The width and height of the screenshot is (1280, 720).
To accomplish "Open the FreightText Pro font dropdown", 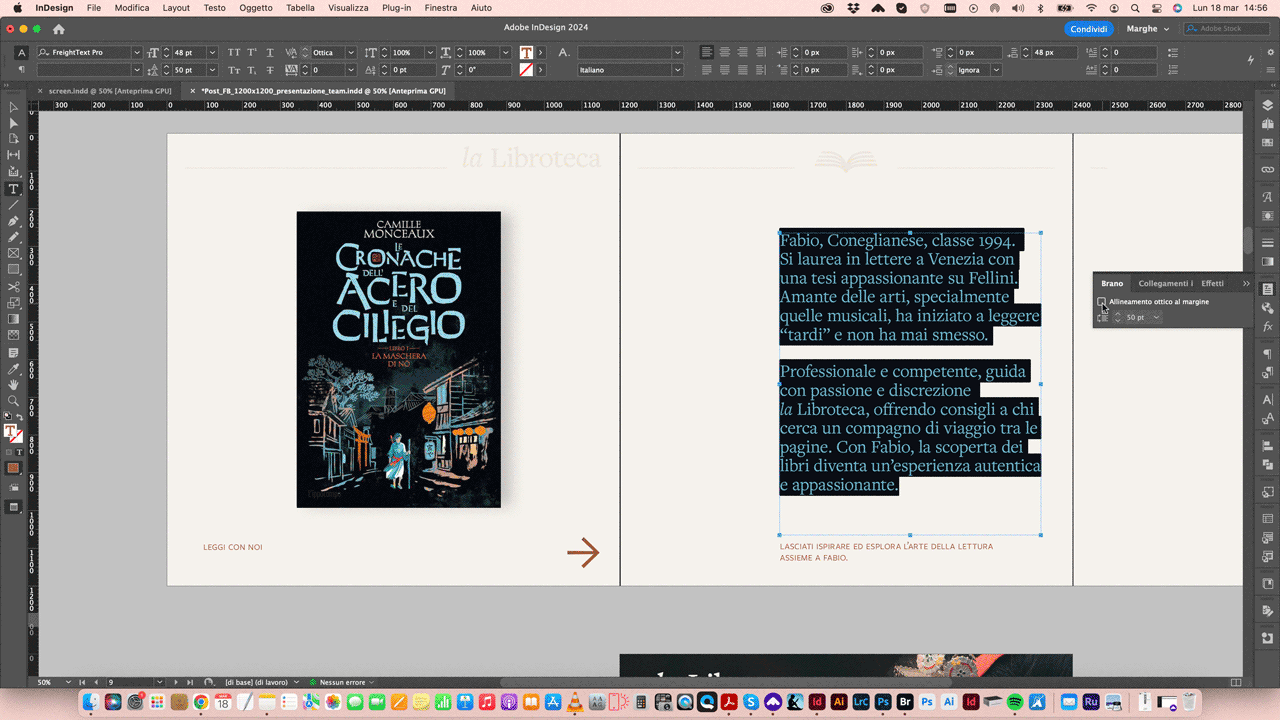I will click(x=137, y=52).
